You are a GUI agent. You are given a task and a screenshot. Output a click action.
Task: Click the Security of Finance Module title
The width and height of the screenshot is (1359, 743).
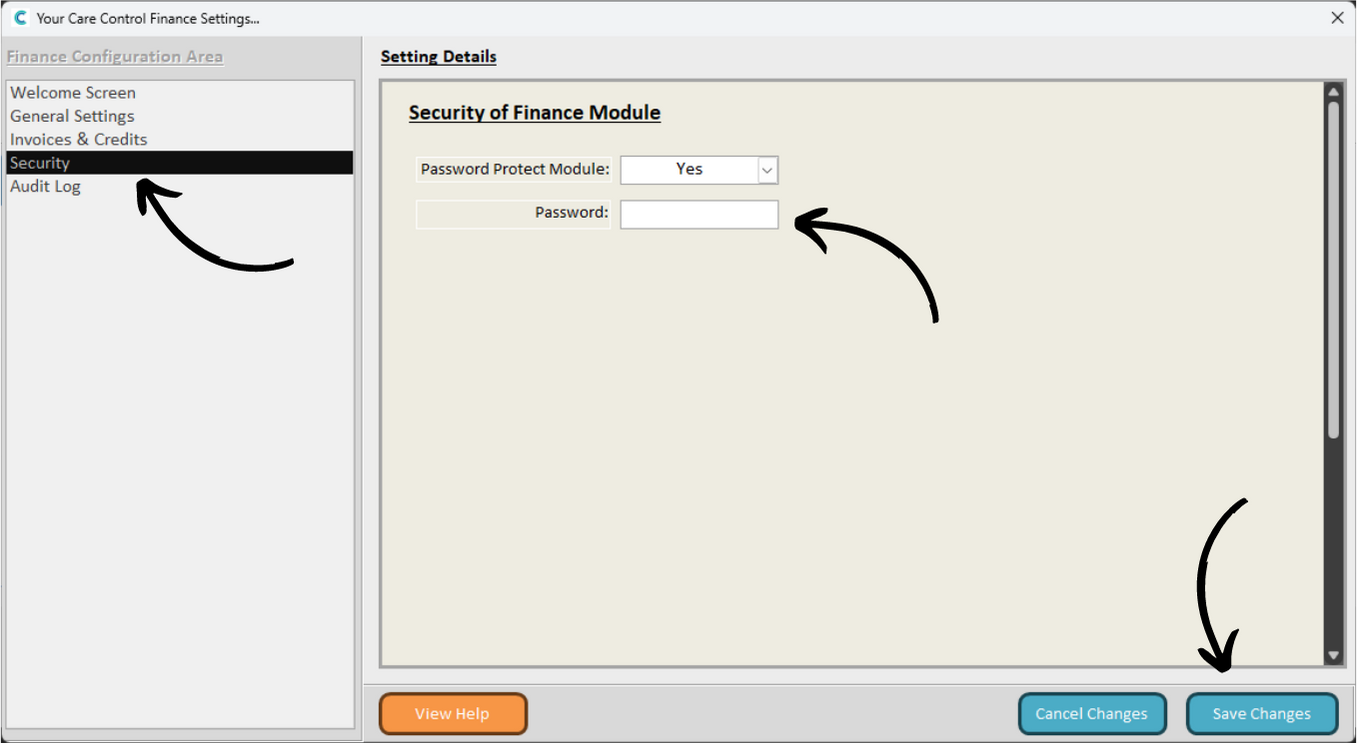534,113
